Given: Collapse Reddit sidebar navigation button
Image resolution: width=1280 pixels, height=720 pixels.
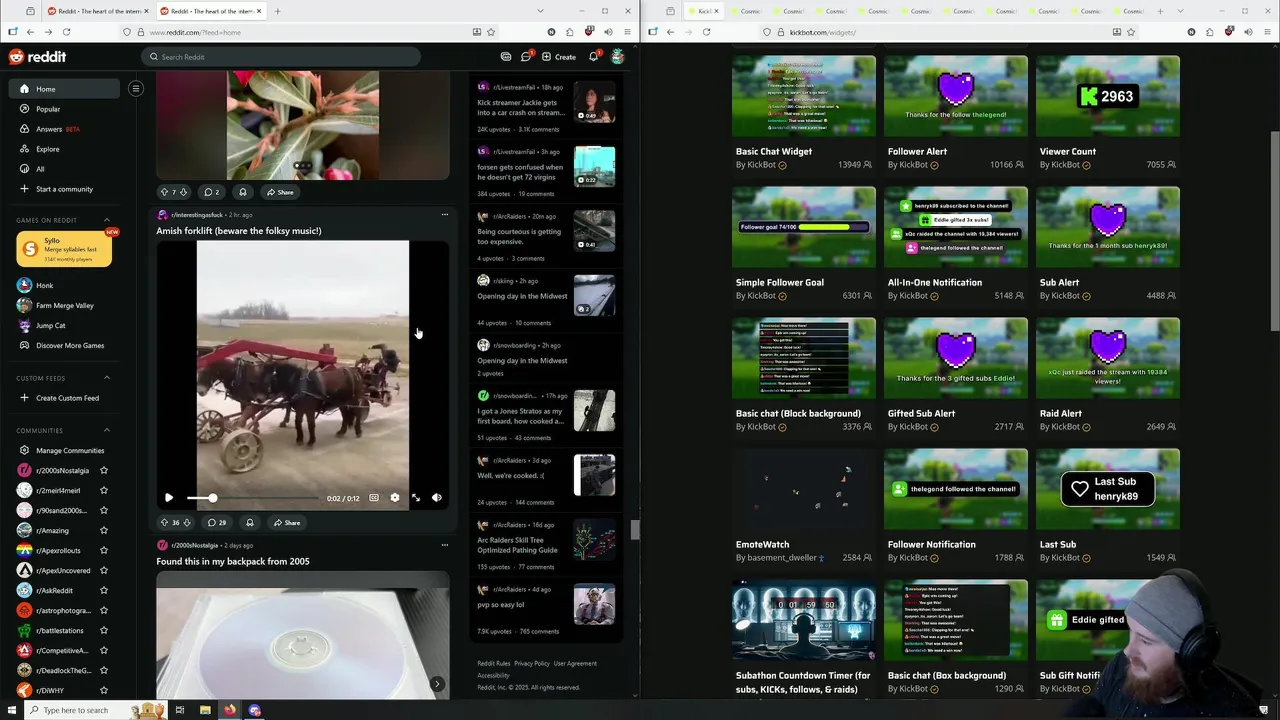Looking at the screenshot, I should tap(136, 89).
